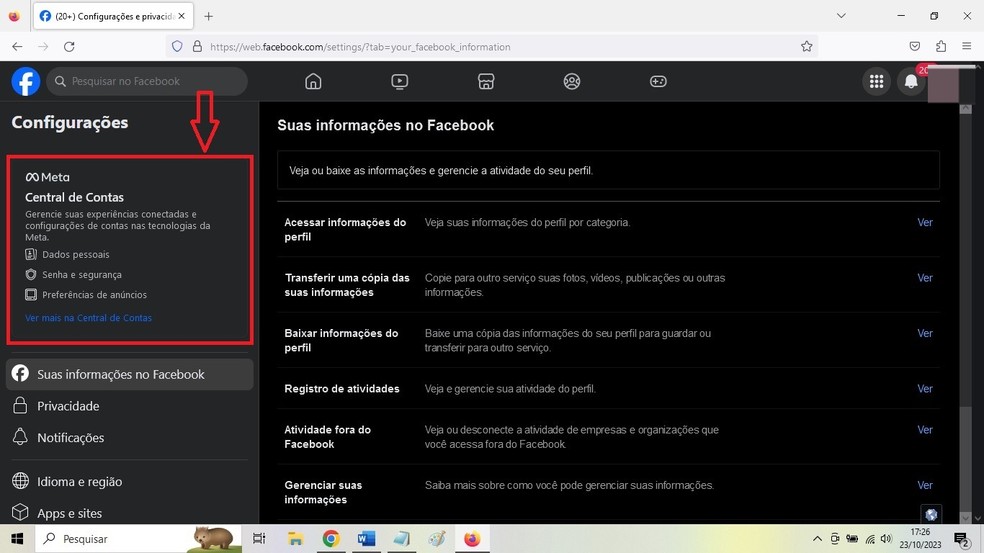Open a new tab with the plus button
The height and width of the screenshot is (553, 984).
[x=208, y=16]
